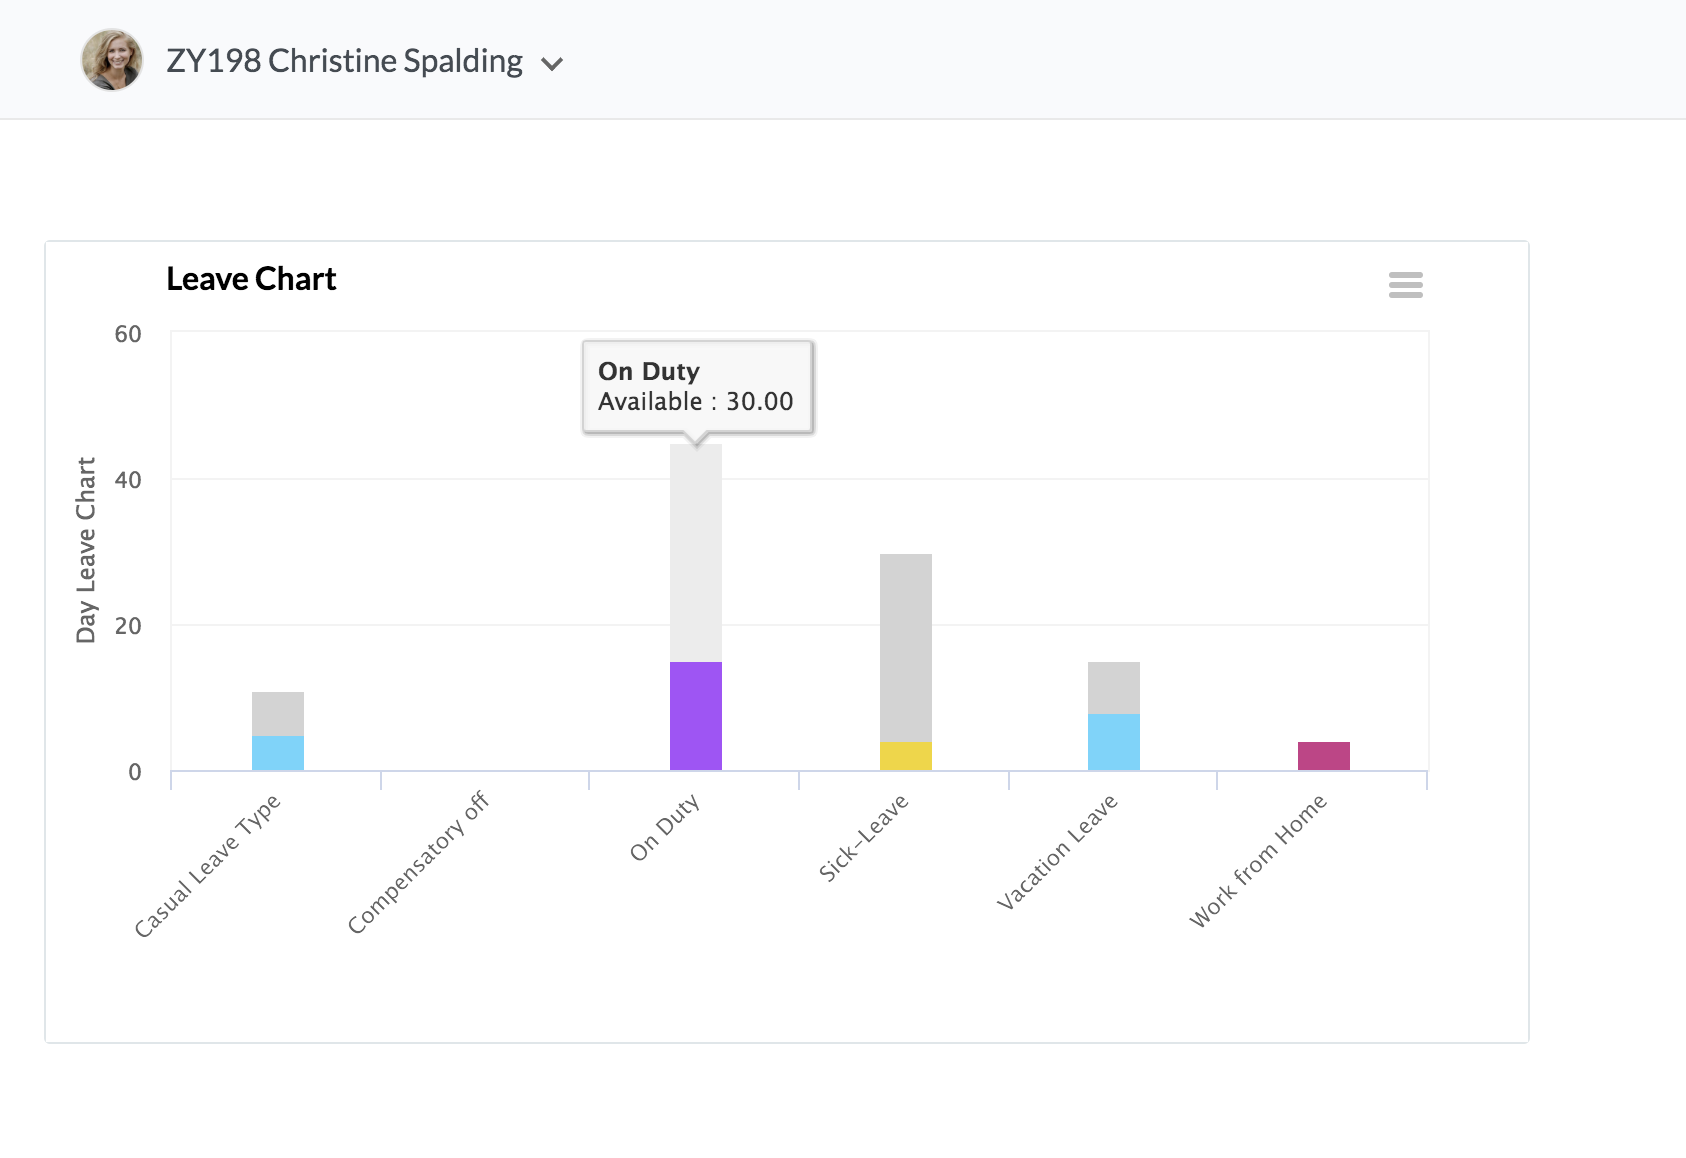Click the Work from Home axis label
This screenshot has width=1686, height=1158.
[x=1258, y=861]
